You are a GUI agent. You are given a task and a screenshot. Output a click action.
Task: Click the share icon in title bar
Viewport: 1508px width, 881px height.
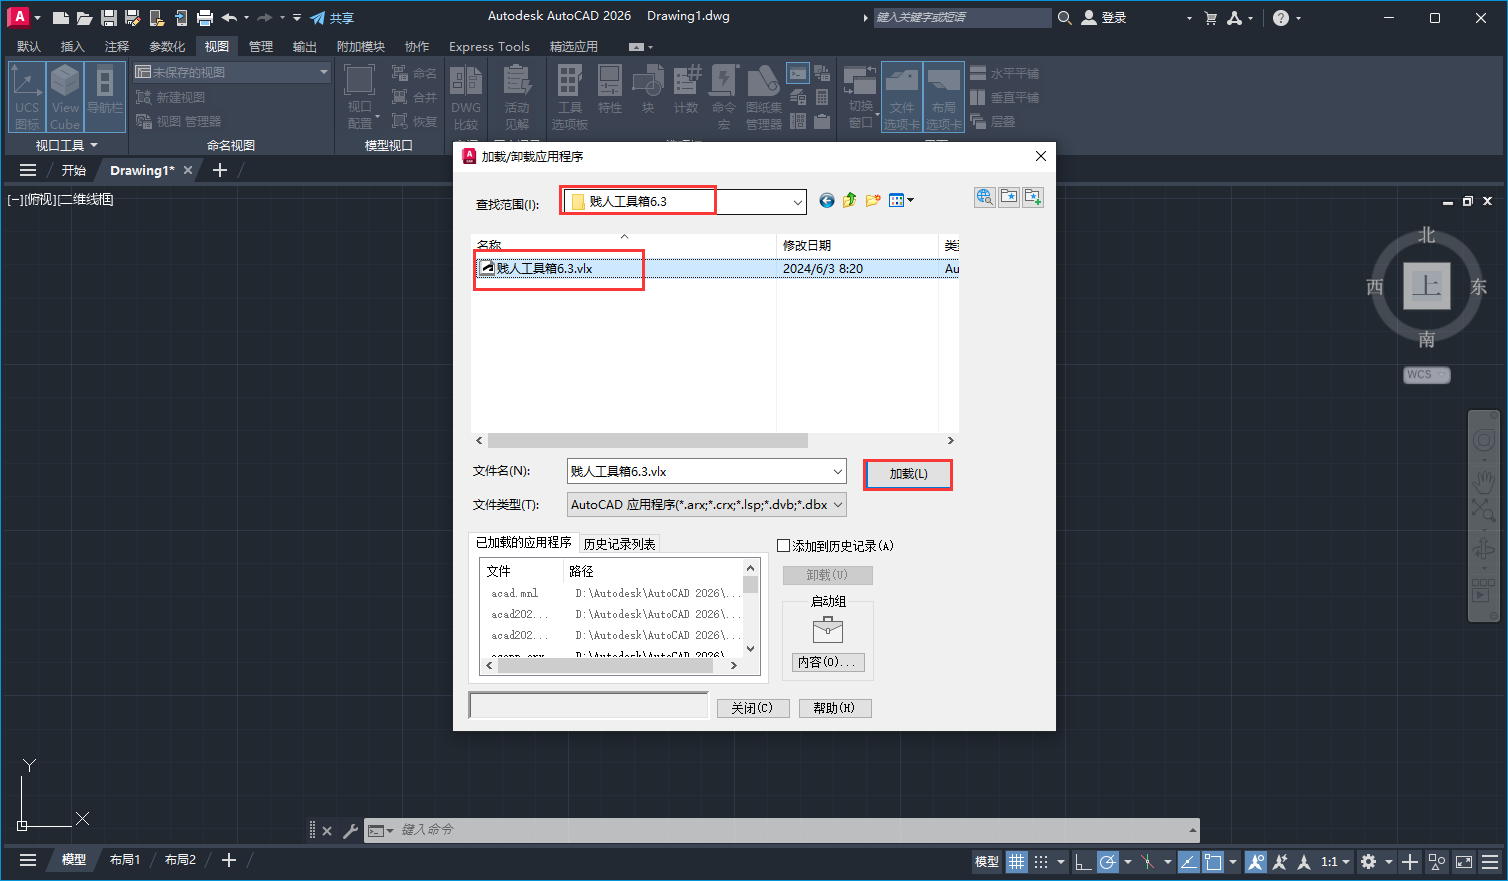[318, 18]
